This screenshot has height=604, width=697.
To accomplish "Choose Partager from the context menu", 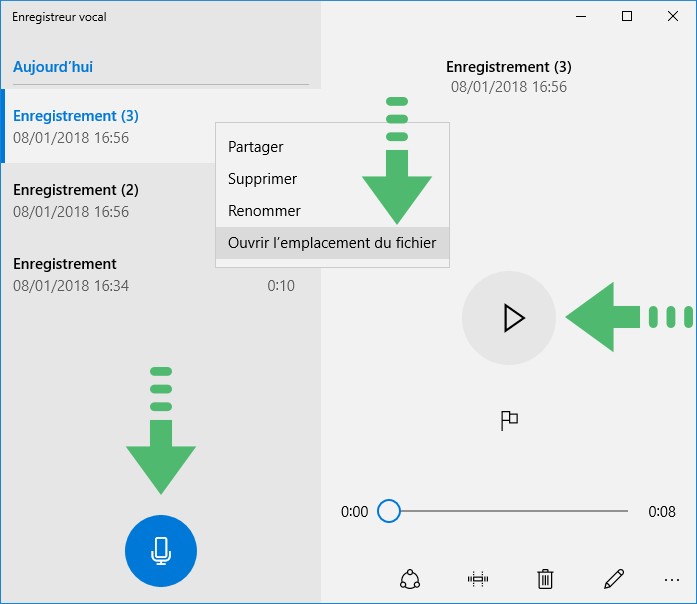I will (332, 147).
